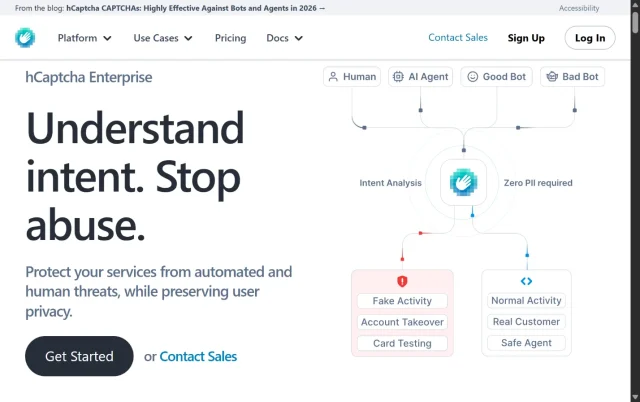Click the Safe Agent label
This screenshot has width=640, height=402.
coord(526,343)
